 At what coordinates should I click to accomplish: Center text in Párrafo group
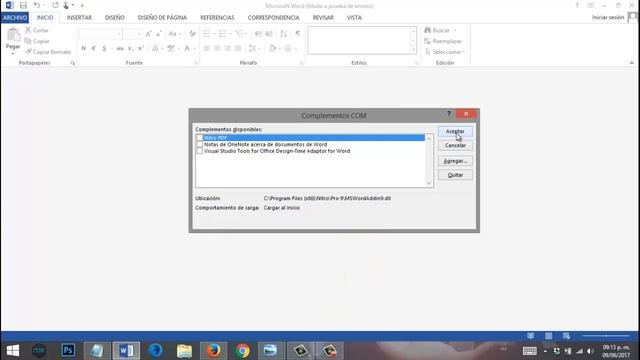[217, 48]
